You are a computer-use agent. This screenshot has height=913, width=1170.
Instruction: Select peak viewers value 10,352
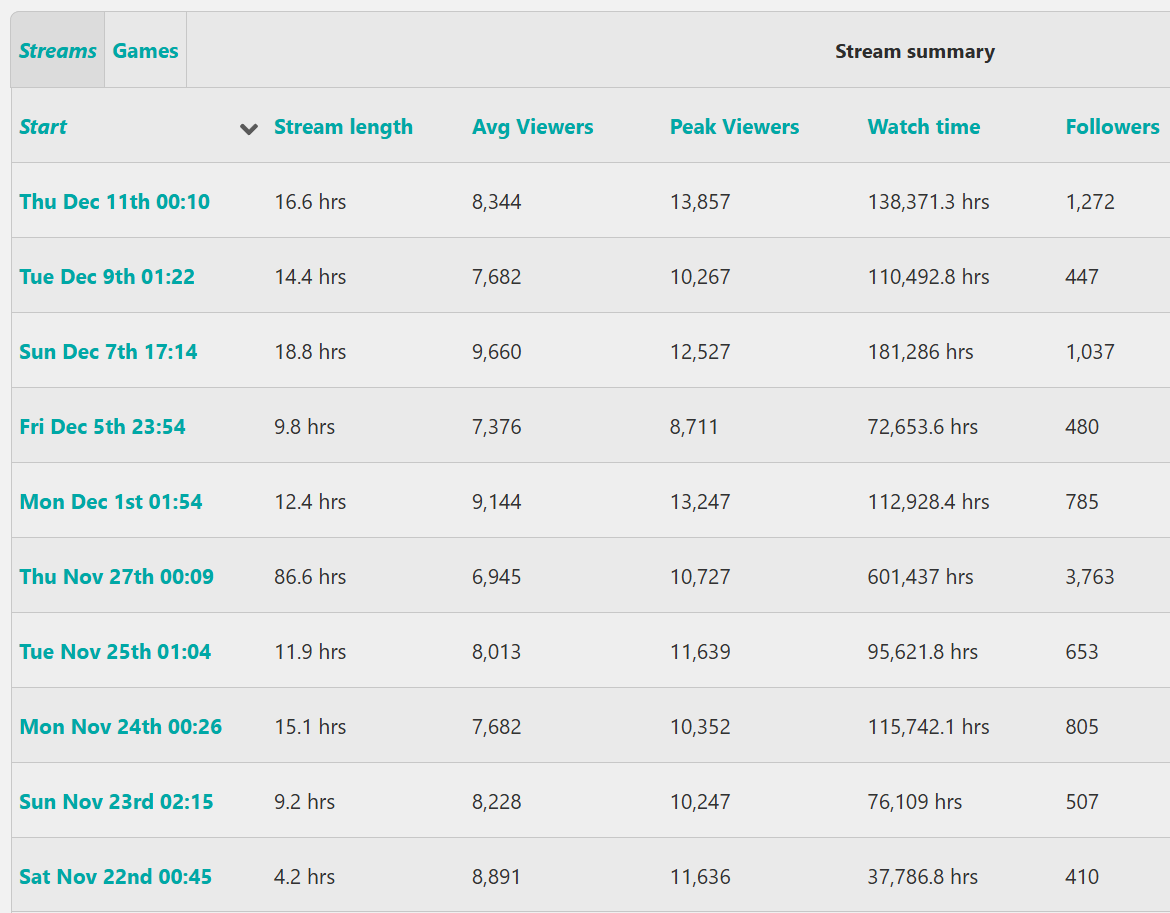700,727
